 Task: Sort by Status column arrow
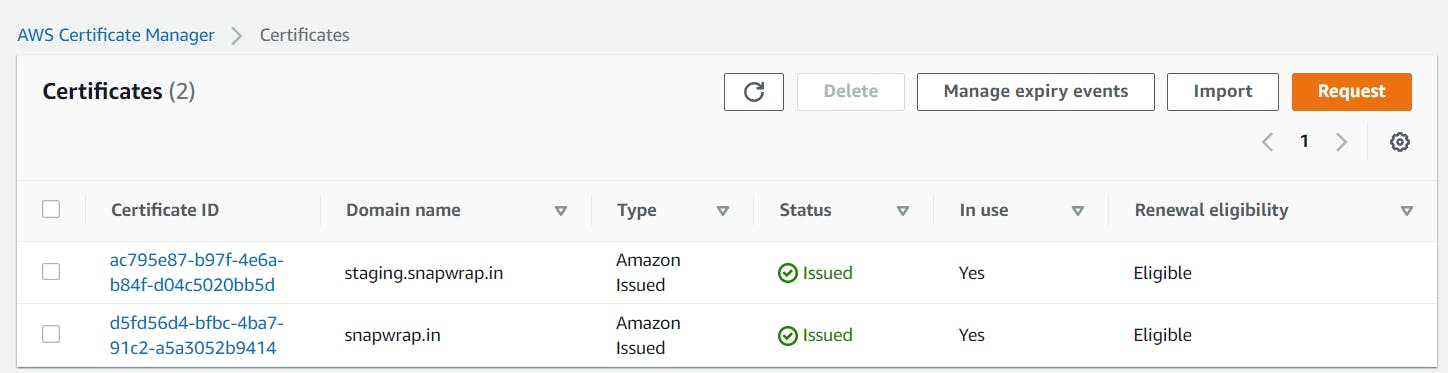pyautogui.click(x=903, y=211)
